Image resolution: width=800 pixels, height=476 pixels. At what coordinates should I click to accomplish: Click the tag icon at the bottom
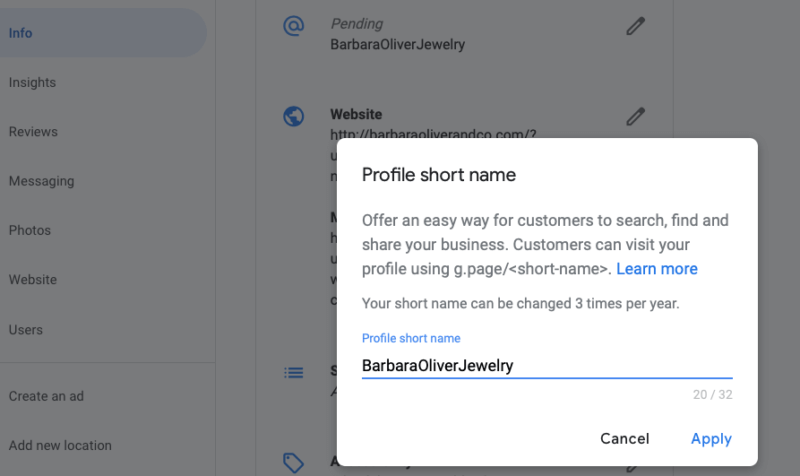coord(293,462)
